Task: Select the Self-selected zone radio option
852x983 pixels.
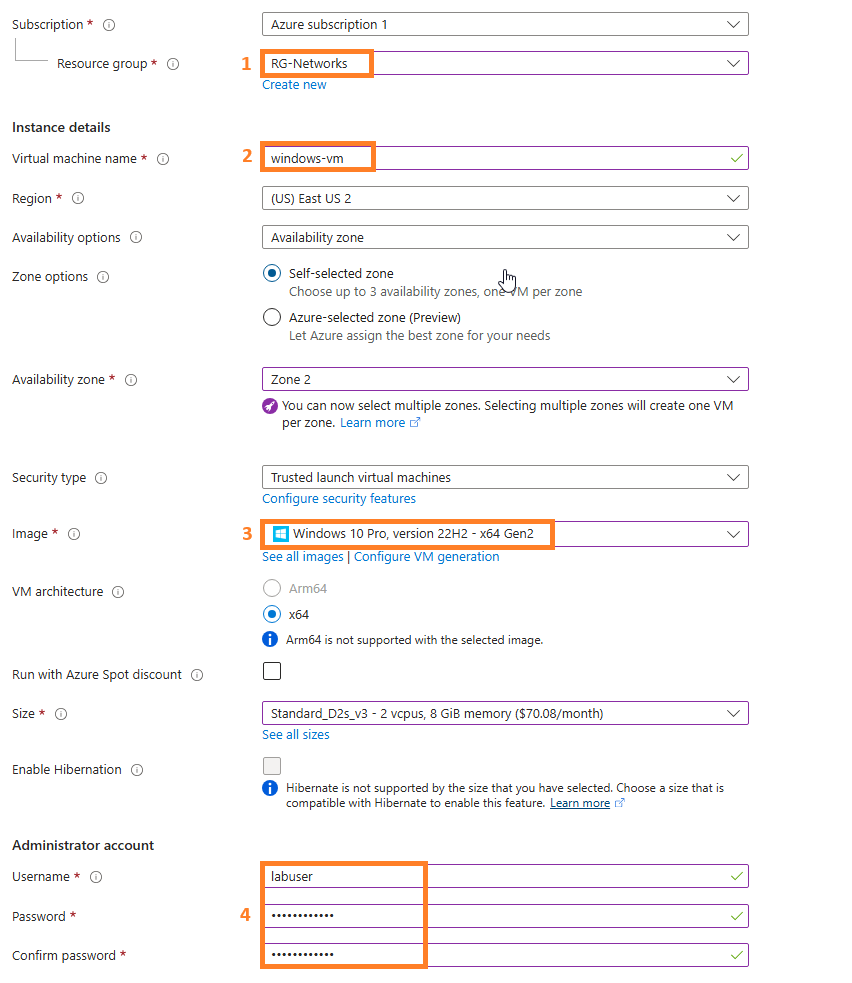Action: click(271, 273)
